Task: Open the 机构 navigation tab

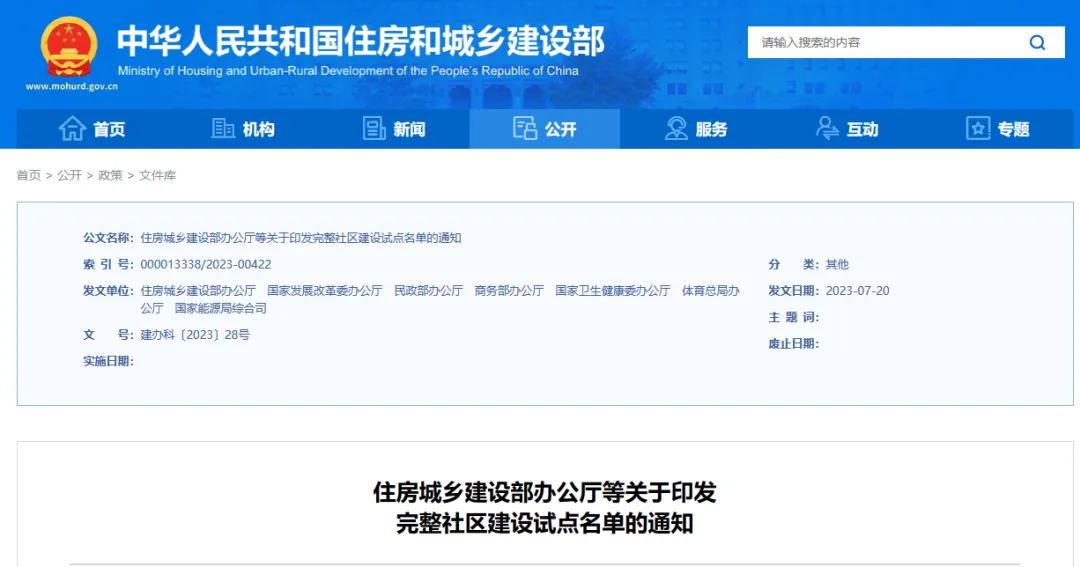Action: click(x=243, y=129)
